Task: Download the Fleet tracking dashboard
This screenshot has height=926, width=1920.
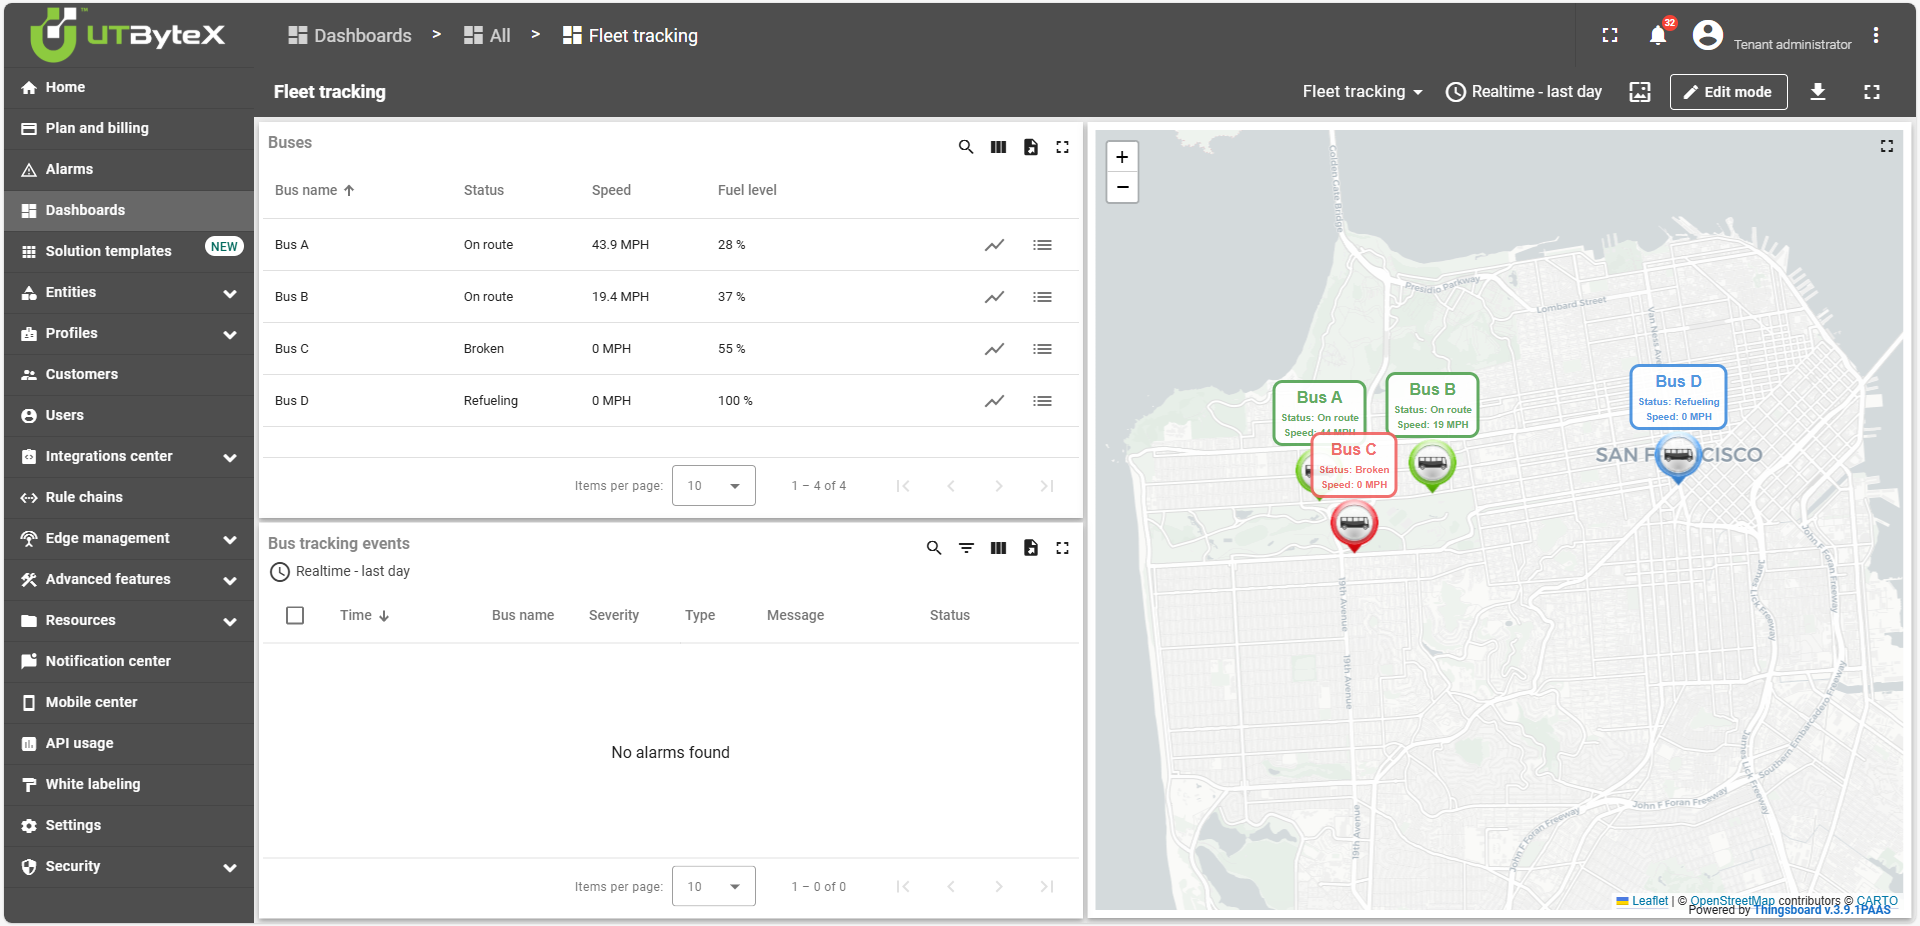Action: pos(1818,92)
